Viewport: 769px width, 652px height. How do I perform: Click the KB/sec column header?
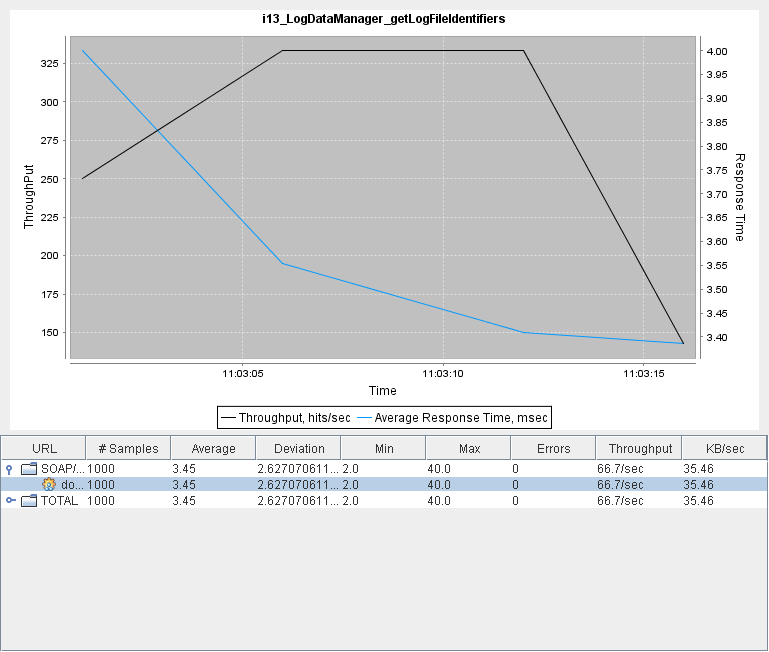(x=724, y=448)
